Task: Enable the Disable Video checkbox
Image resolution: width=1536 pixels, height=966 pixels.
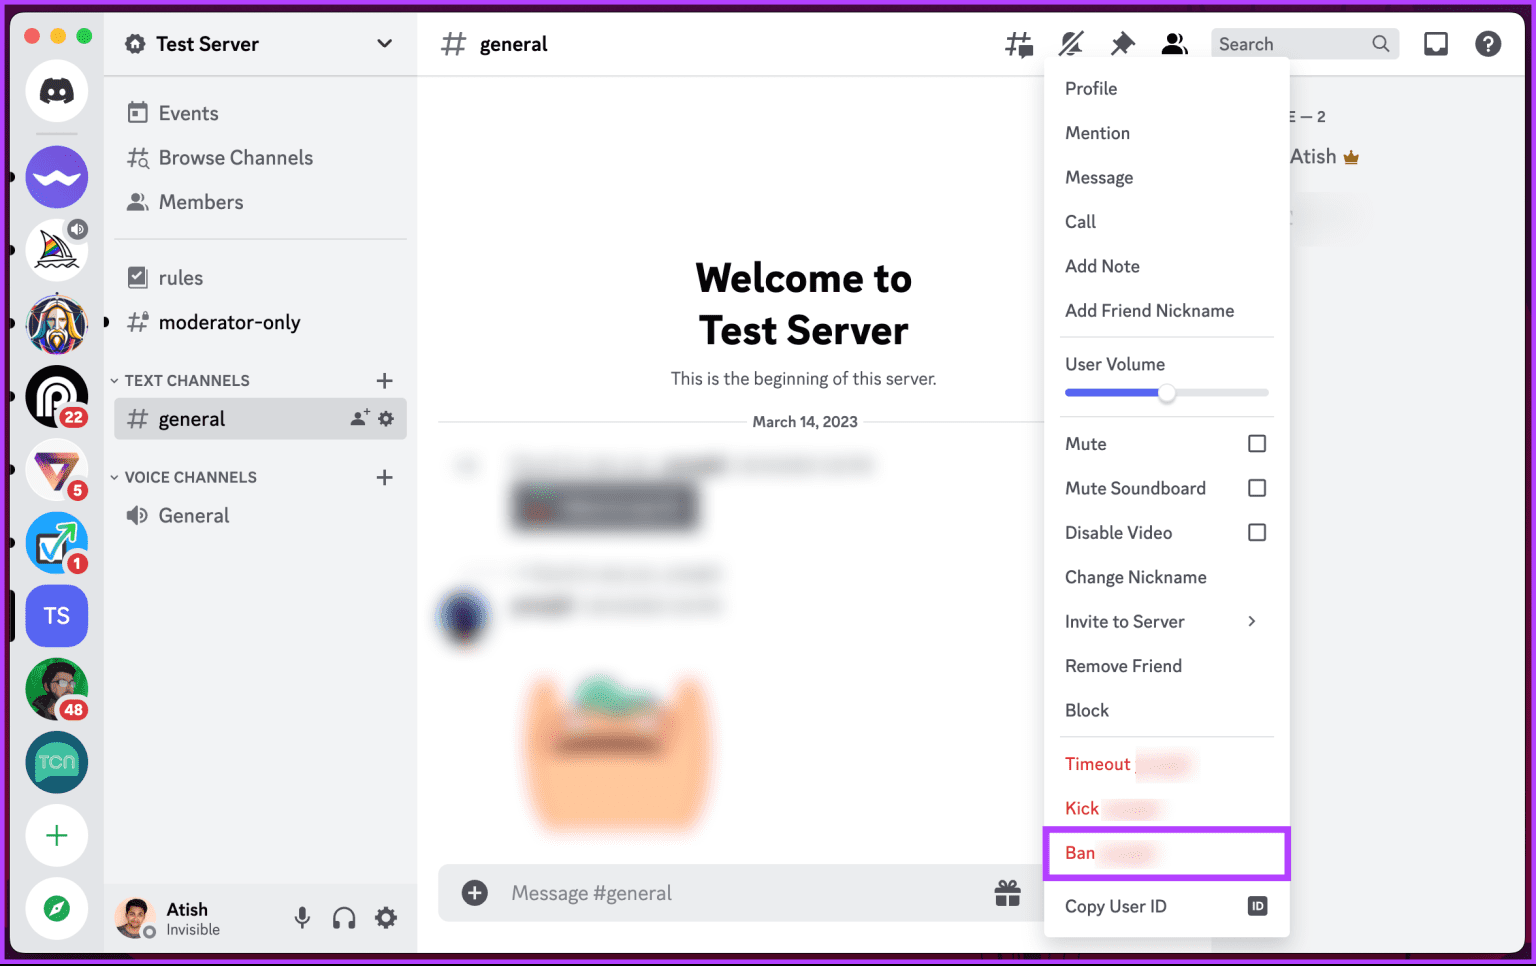Action: pos(1256,532)
